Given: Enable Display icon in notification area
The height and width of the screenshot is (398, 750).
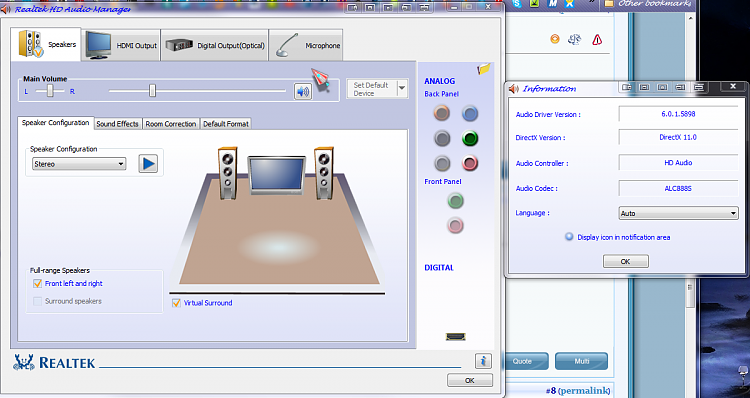Looking at the screenshot, I should click(569, 237).
